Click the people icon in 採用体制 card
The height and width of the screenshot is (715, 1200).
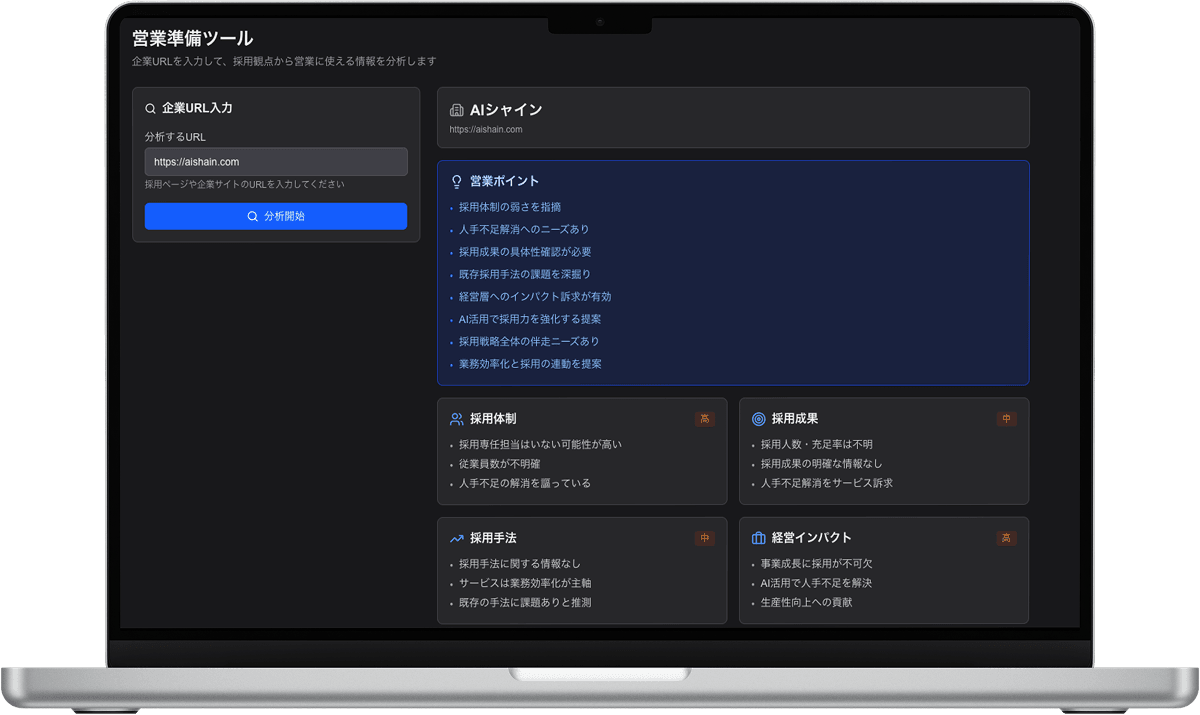(x=457, y=419)
